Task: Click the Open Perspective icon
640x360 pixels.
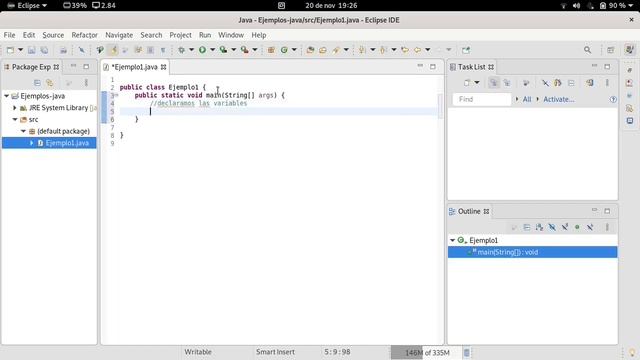Action: (611, 50)
